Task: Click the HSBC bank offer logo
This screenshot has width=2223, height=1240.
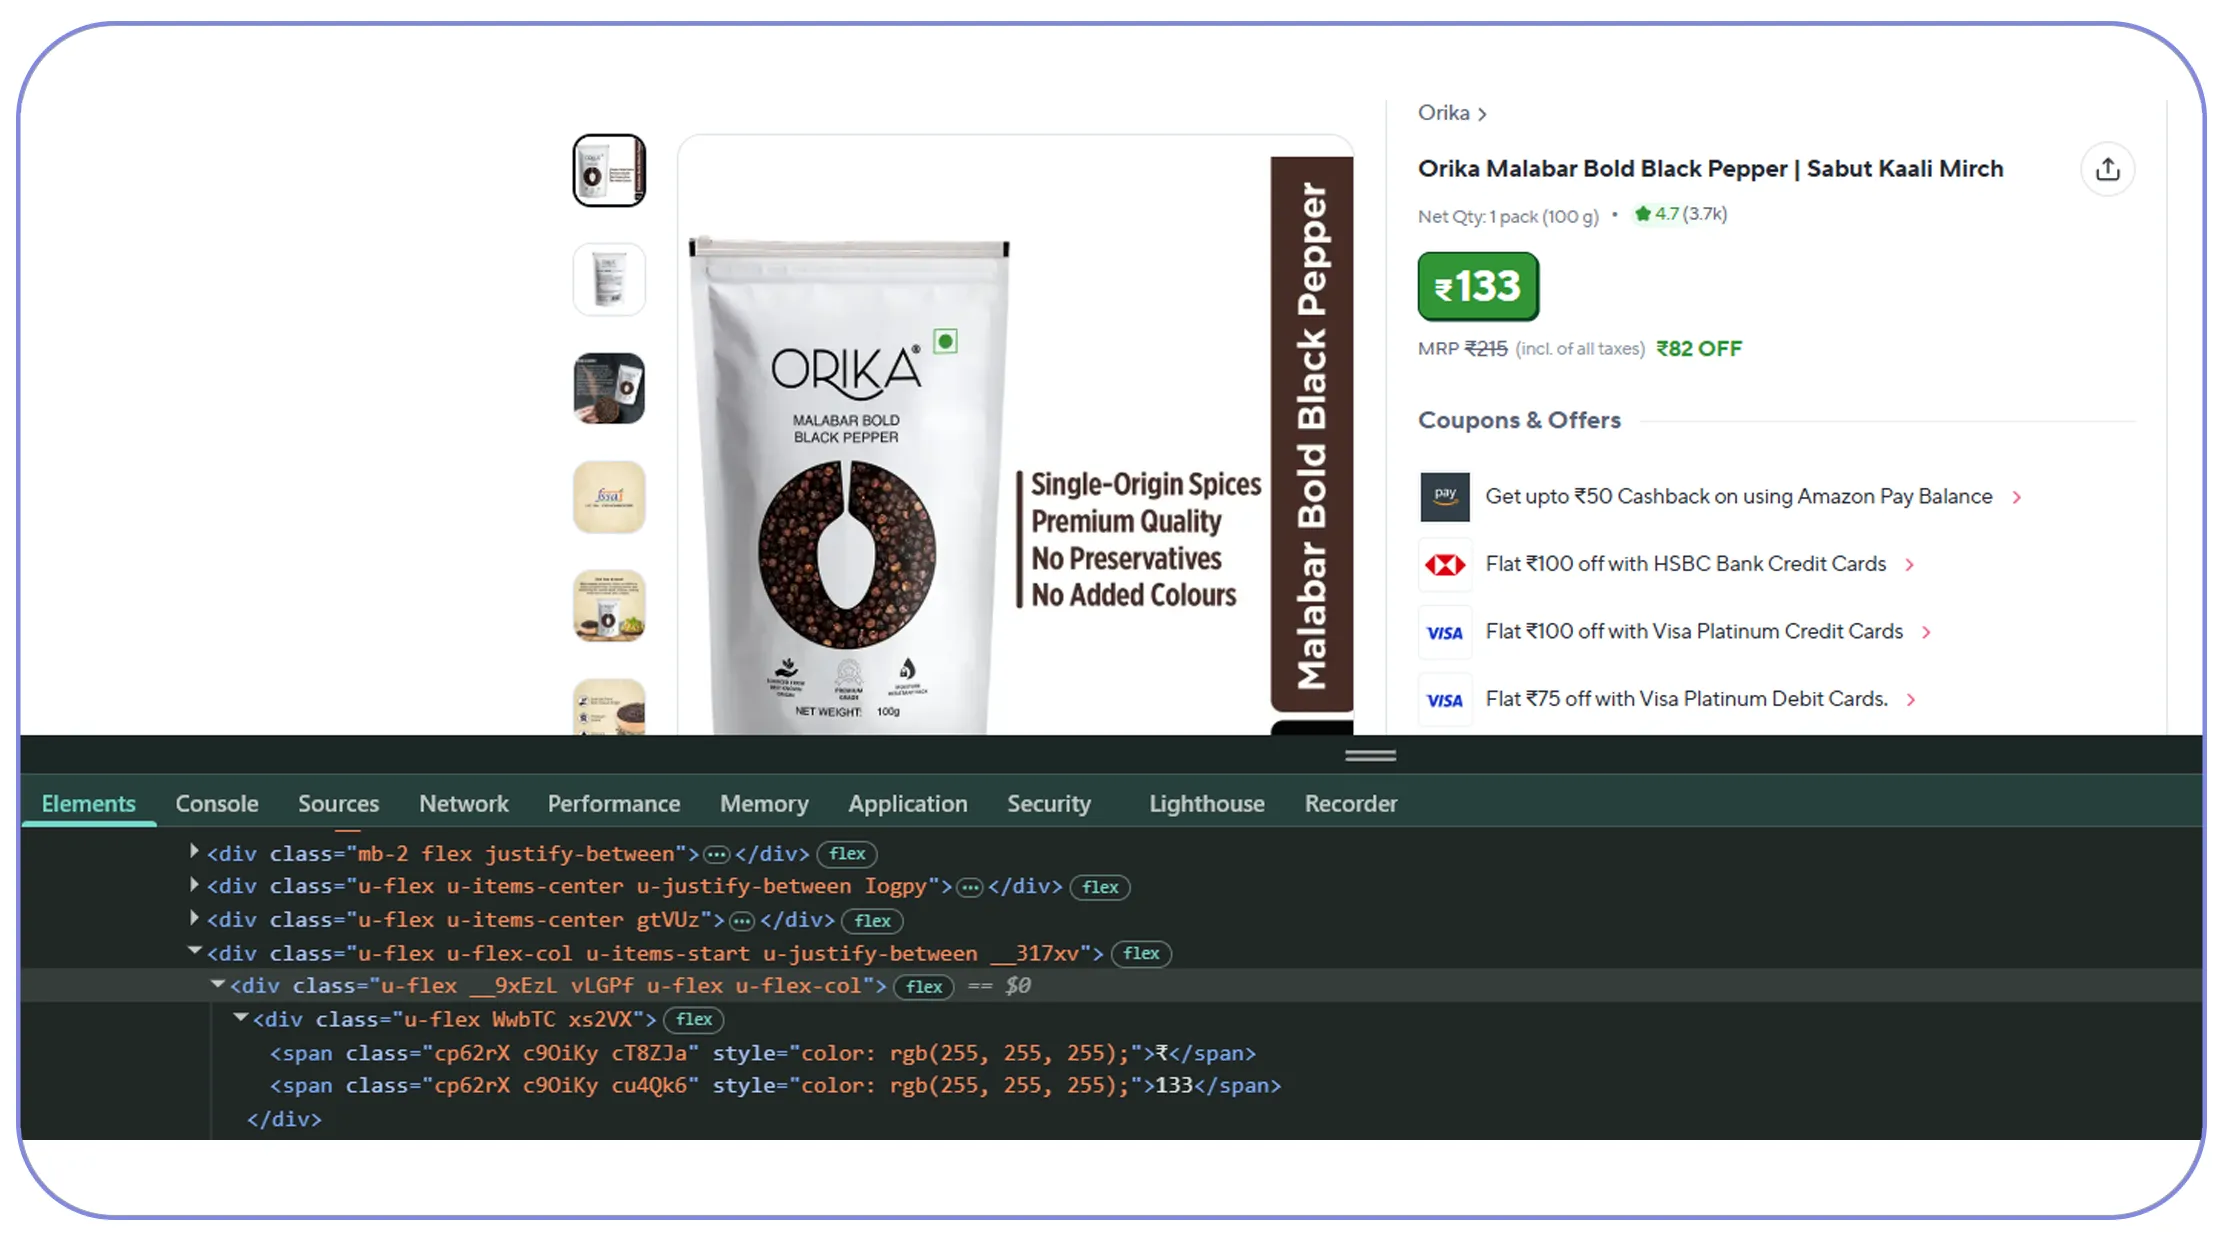Action: coord(1445,565)
